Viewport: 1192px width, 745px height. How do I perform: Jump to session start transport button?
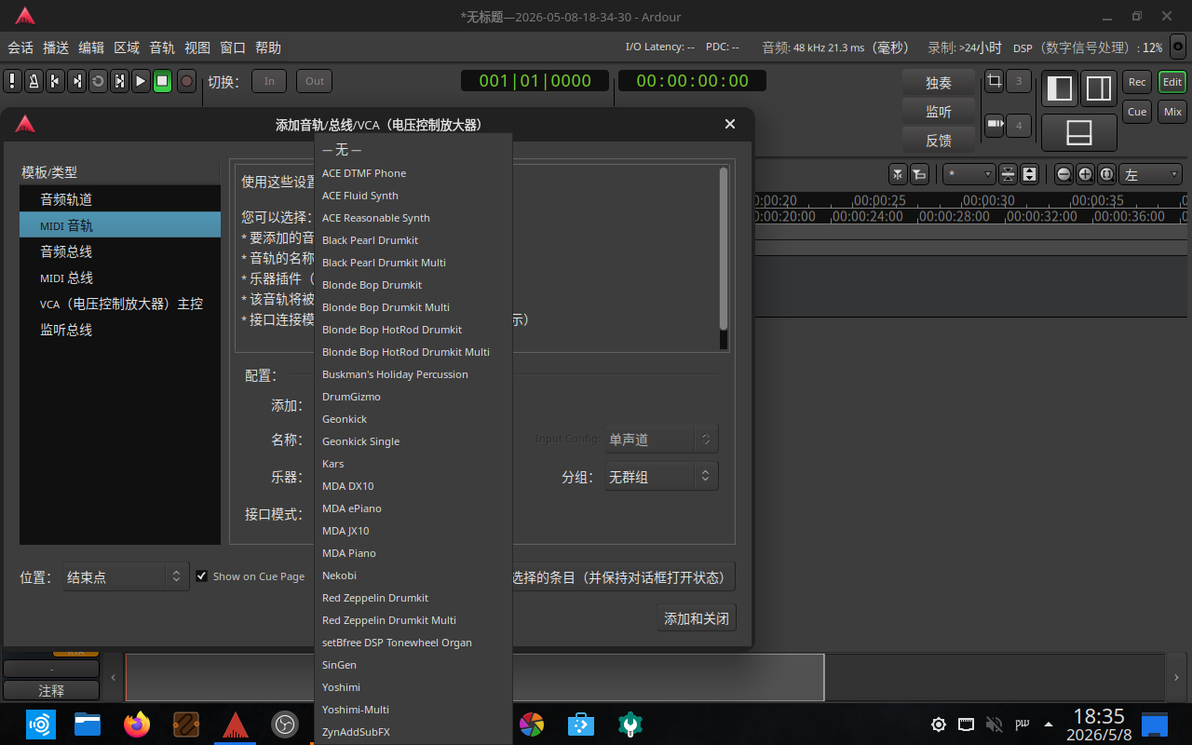[x=55, y=81]
